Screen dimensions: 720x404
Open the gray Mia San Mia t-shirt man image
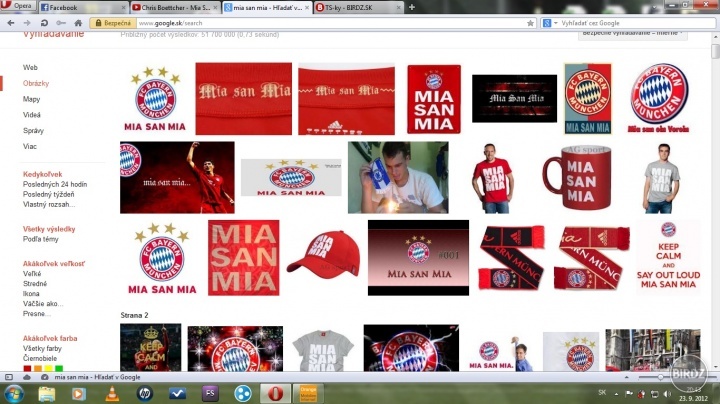661,178
